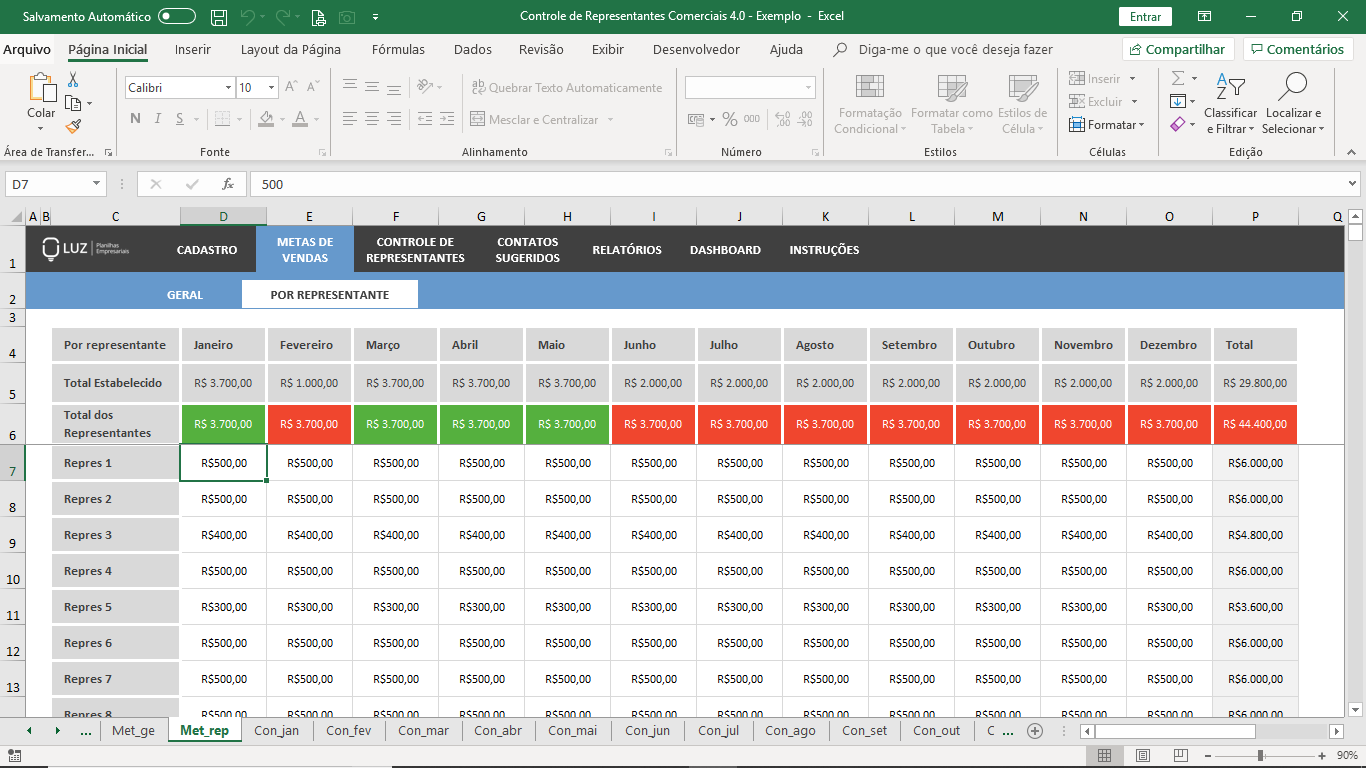This screenshot has width=1366, height=768.
Task: Switch to GERAL sub-tab
Action: point(185,295)
